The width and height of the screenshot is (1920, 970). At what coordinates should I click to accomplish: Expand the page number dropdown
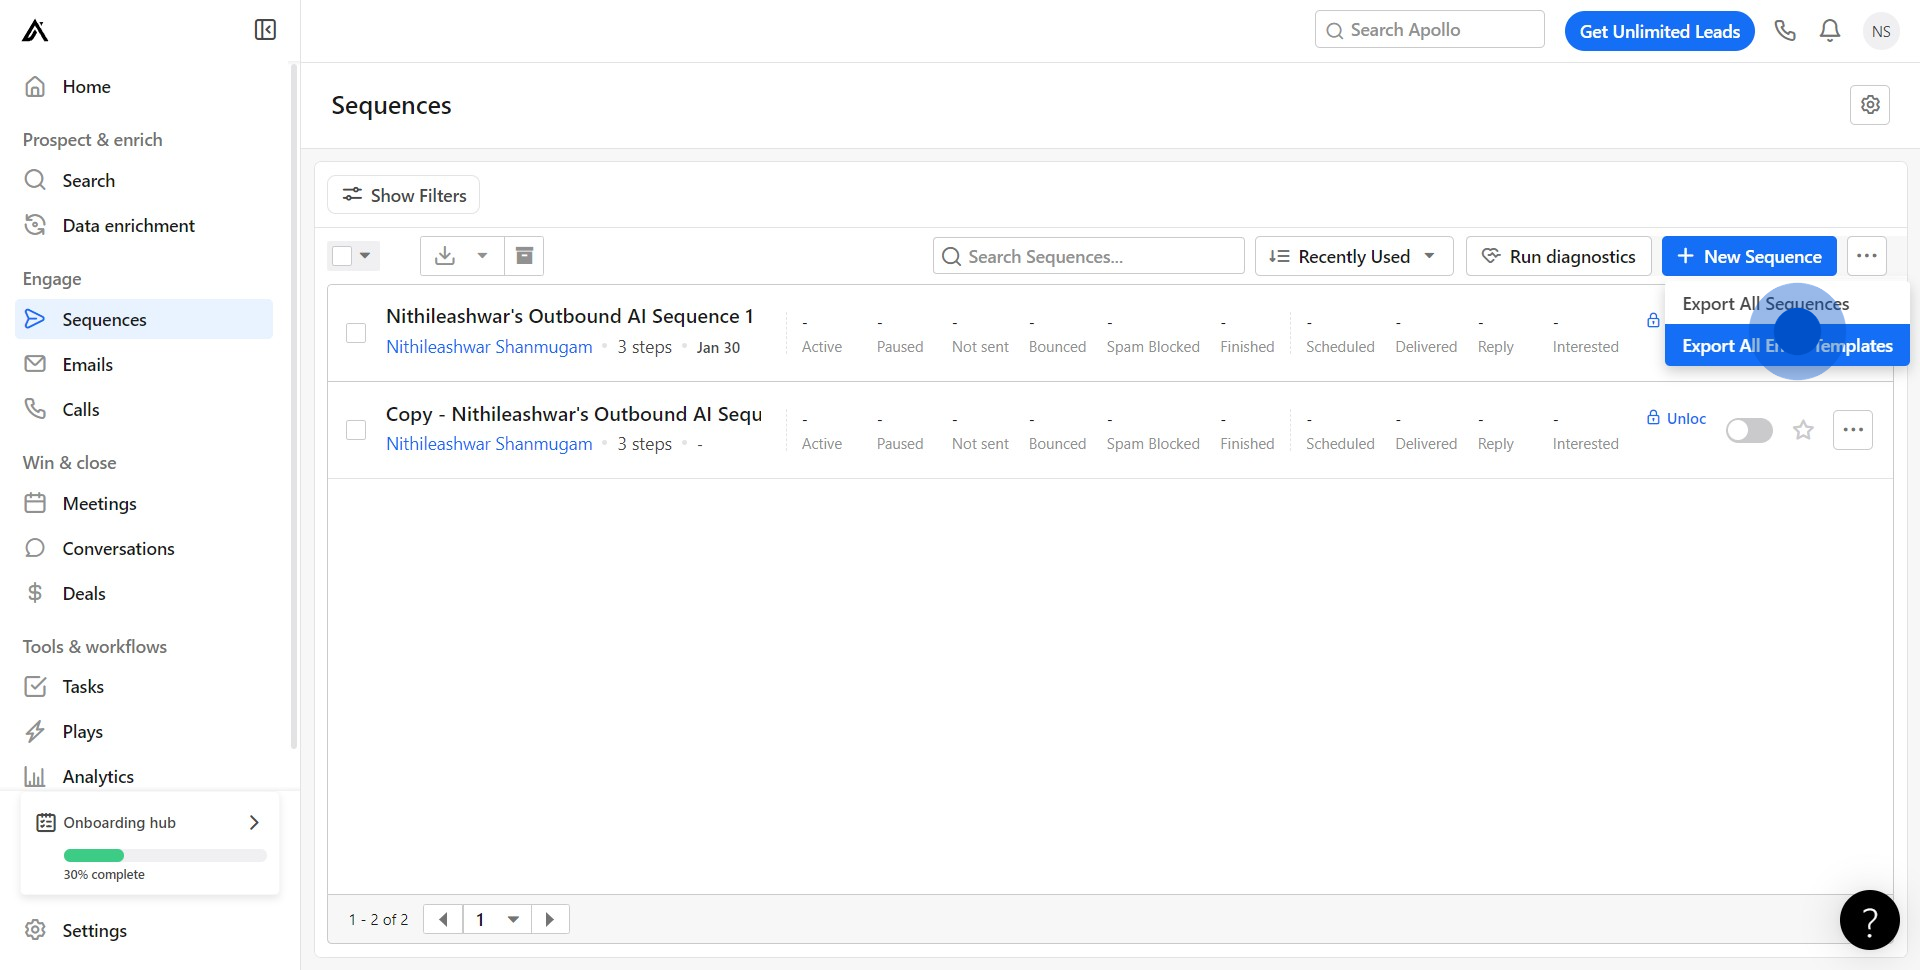513,919
